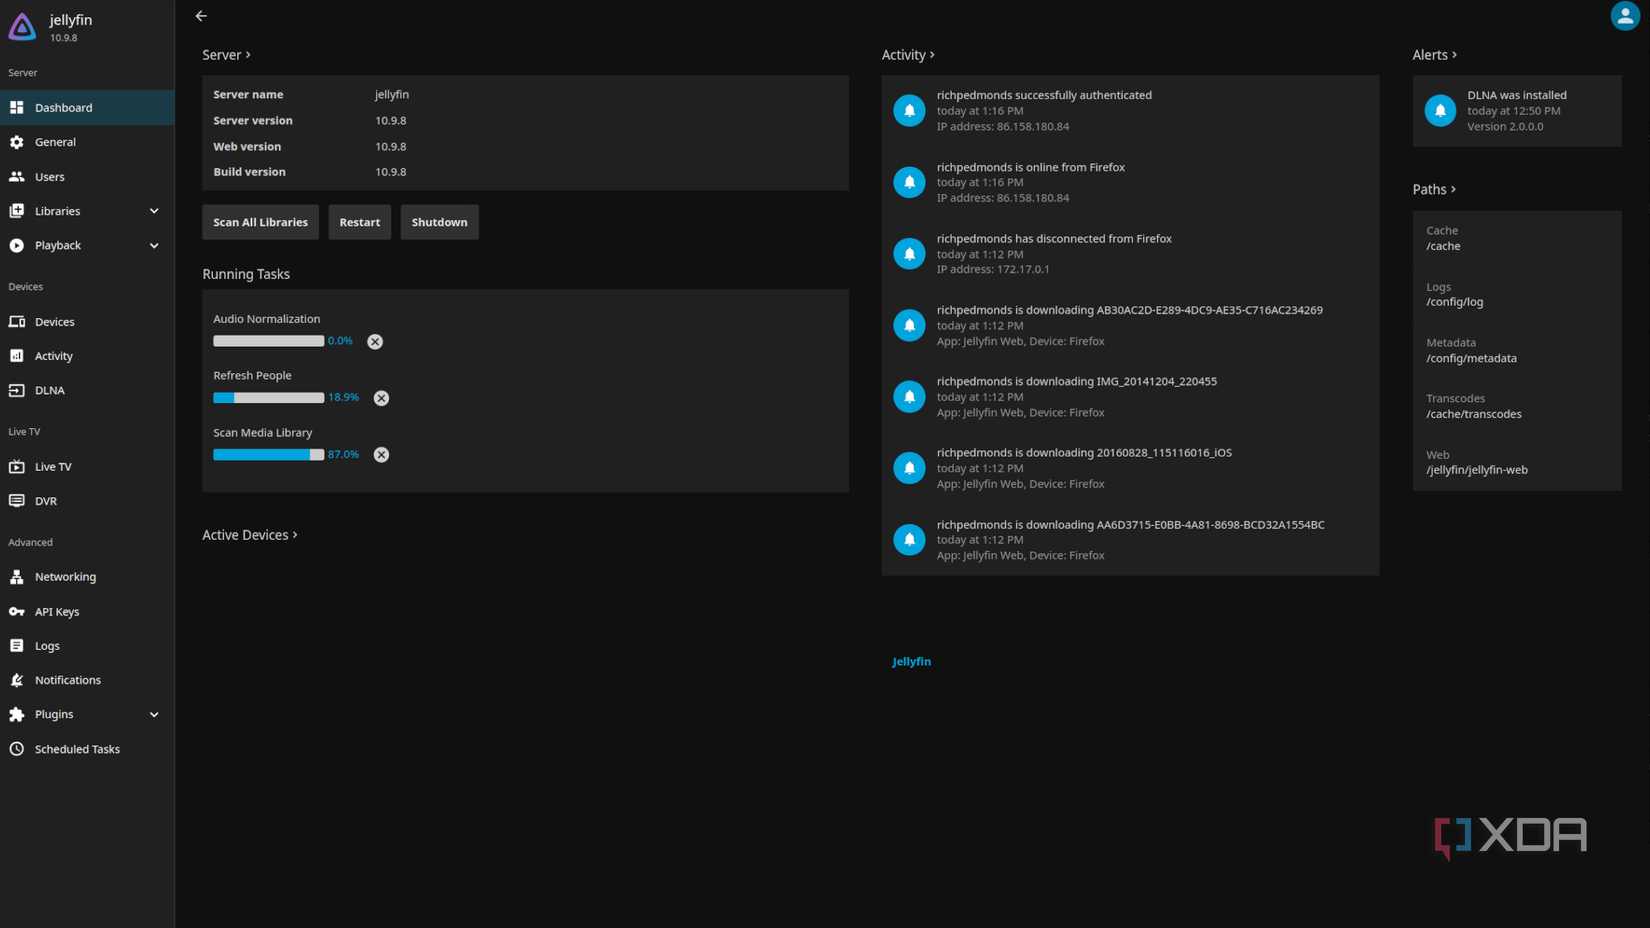Open the Active Devices section heading
1650x928 pixels.
(250, 535)
